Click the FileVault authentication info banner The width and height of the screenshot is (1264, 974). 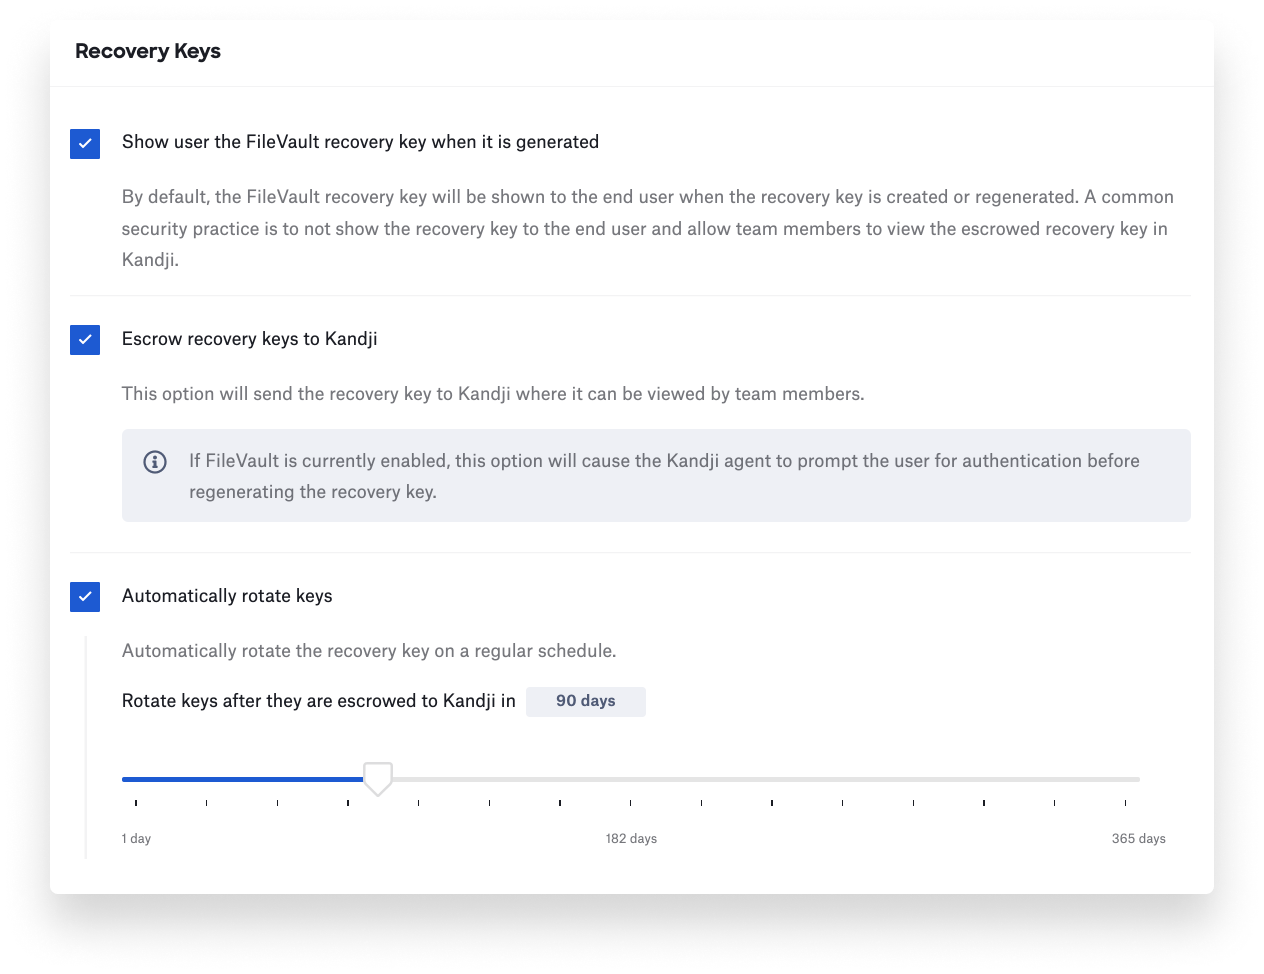tap(656, 476)
